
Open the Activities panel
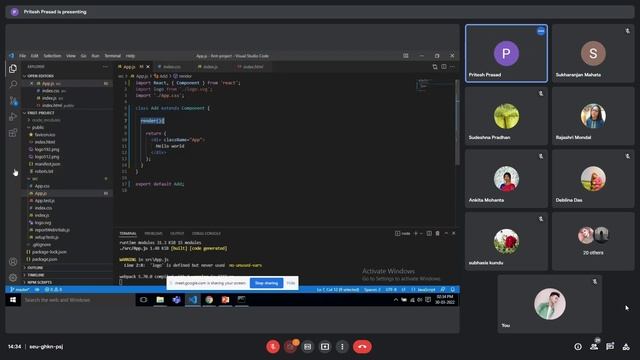point(626,347)
